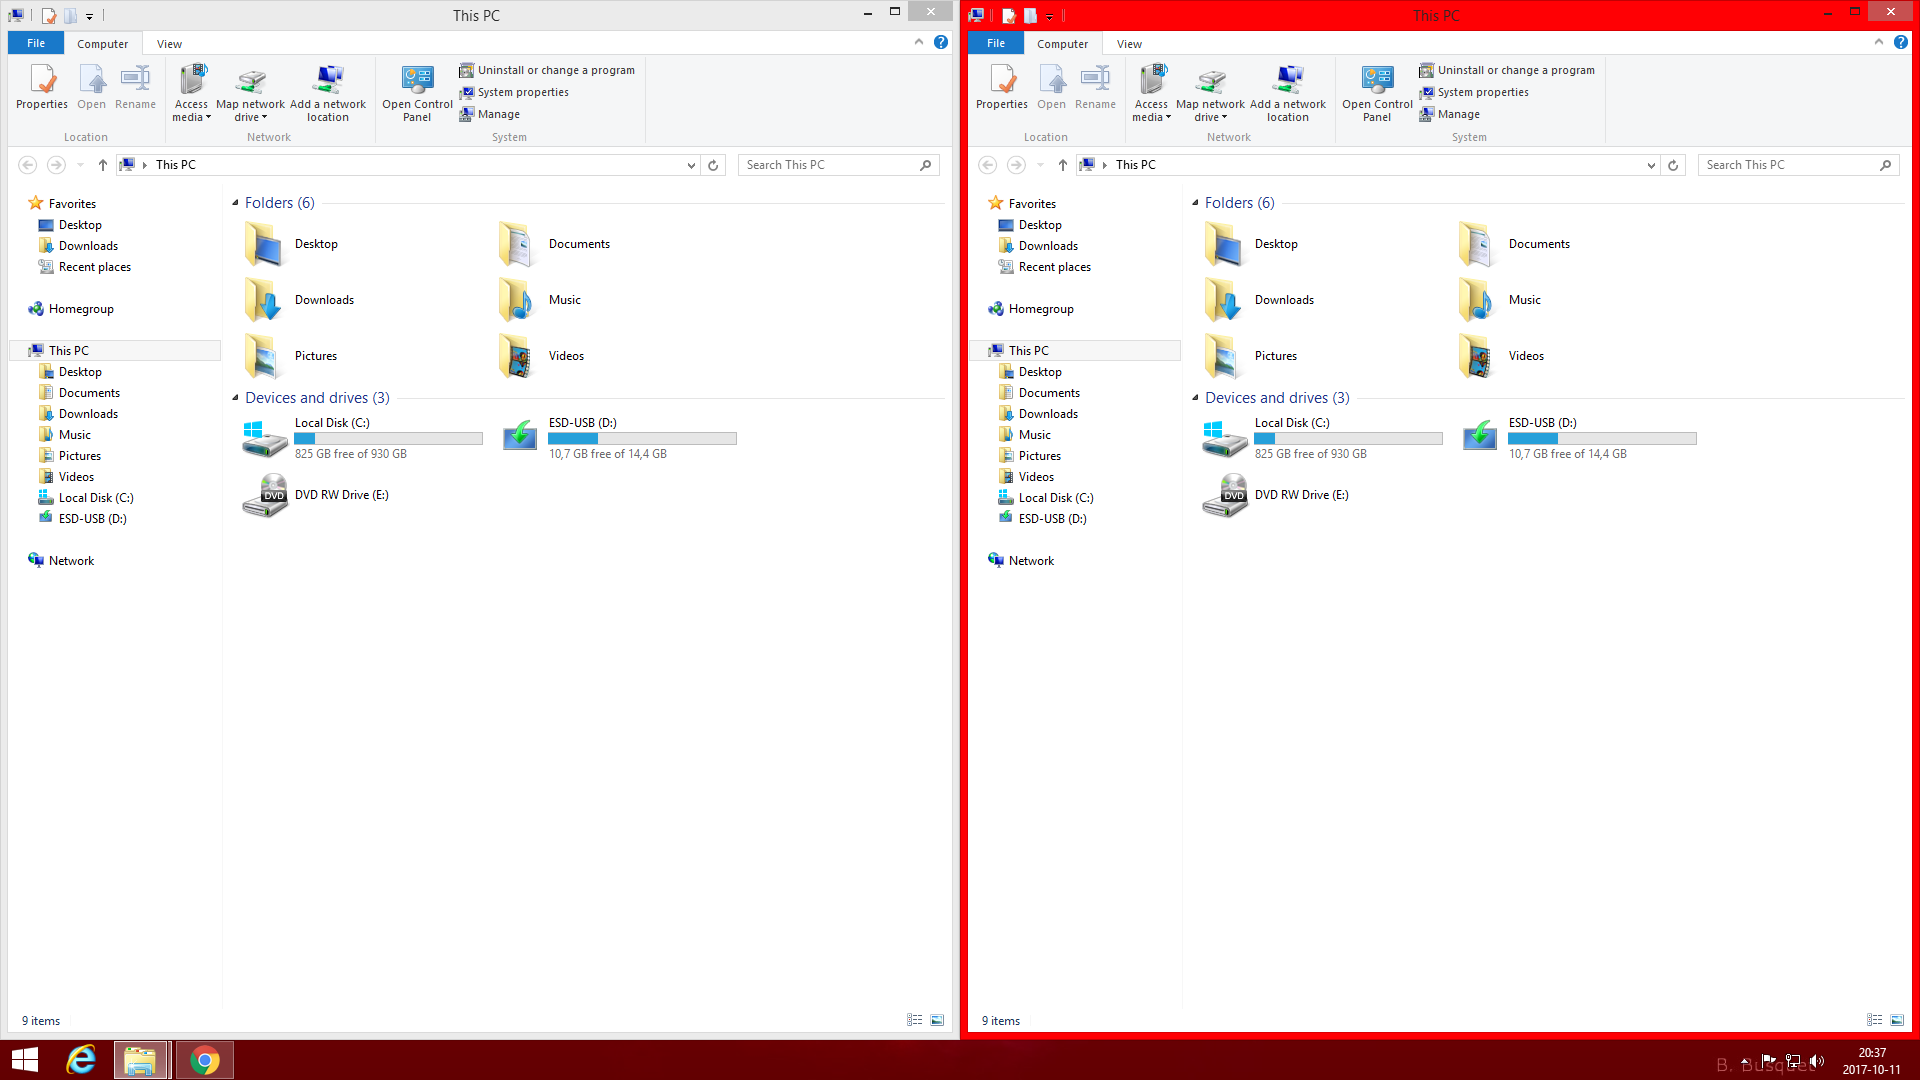Switch to large icons view in right window
The image size is (1920, 1080).
coord(1897,1020)
